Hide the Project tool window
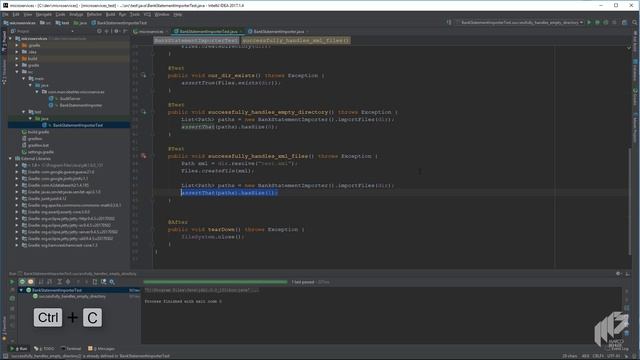This screenshot has width=640, height=360. (x=125, y=31)
